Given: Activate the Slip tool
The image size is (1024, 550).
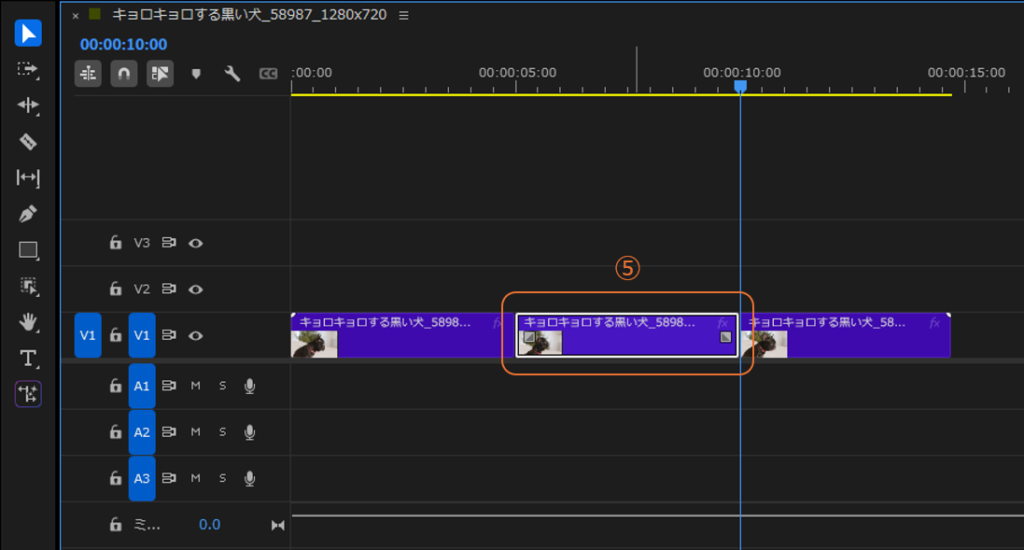Looking at the screenshot, I should tap(28, 178).
